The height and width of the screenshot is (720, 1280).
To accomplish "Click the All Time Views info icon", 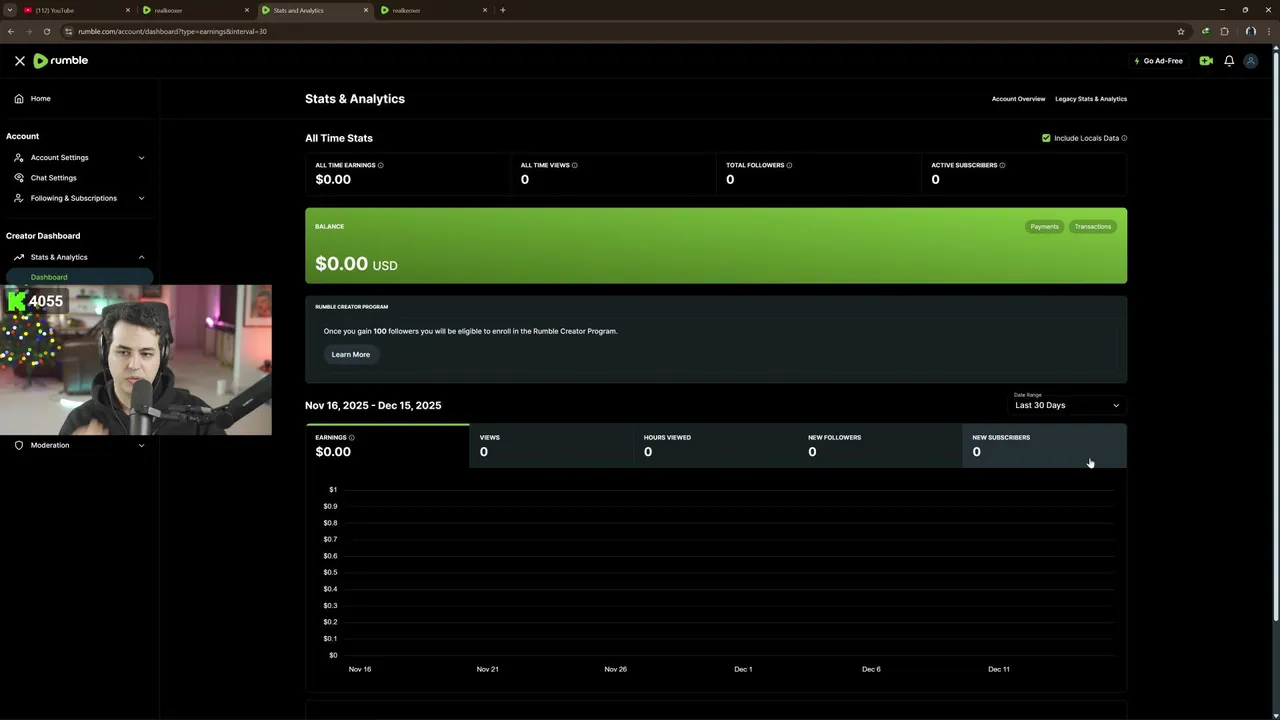I will point(575,165).
